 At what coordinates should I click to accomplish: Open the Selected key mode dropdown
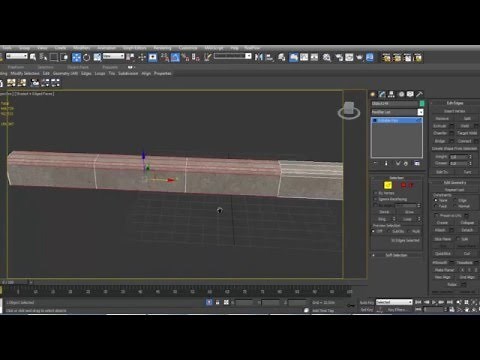click(394, 302)
